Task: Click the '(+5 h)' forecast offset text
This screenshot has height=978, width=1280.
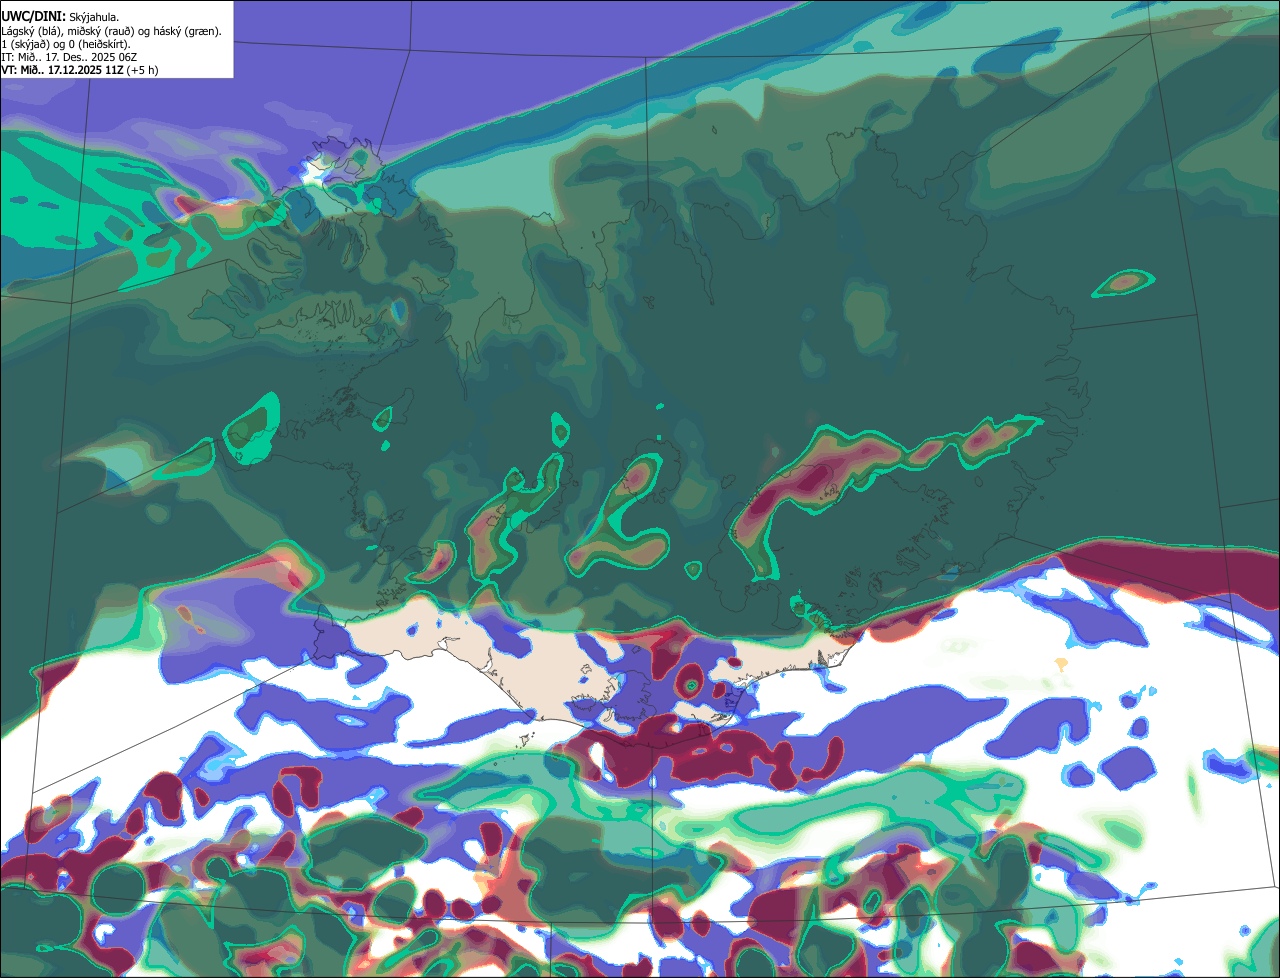Action: (143, 70)
